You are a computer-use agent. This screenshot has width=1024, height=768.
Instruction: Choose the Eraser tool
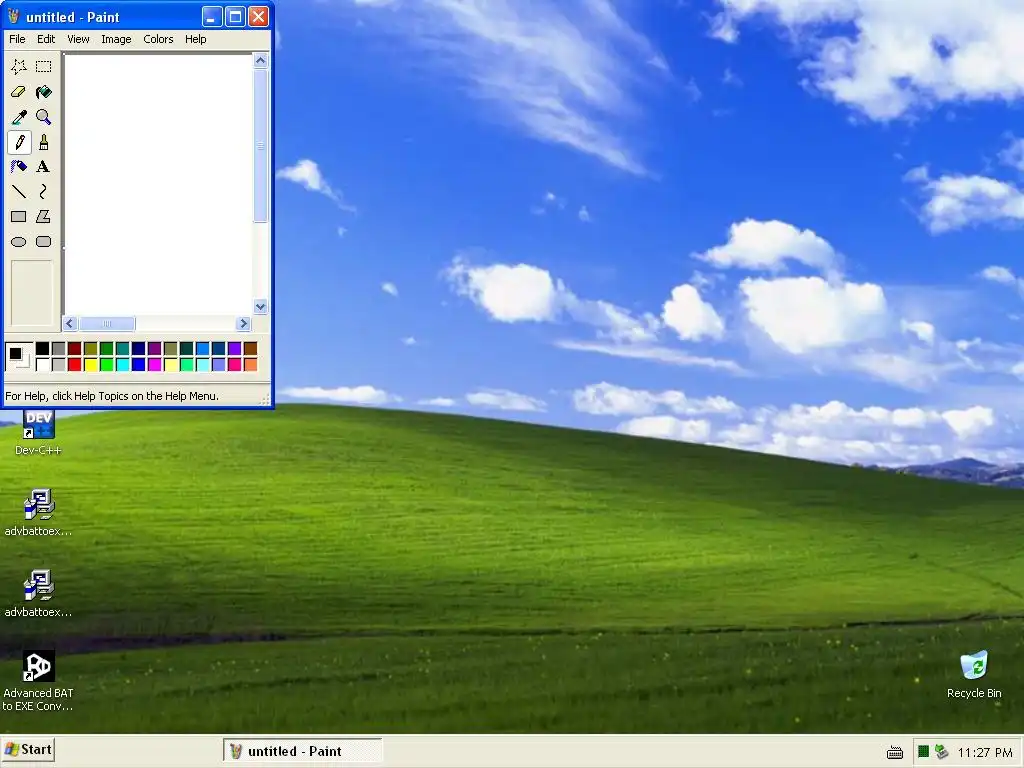tap(19, 92)
